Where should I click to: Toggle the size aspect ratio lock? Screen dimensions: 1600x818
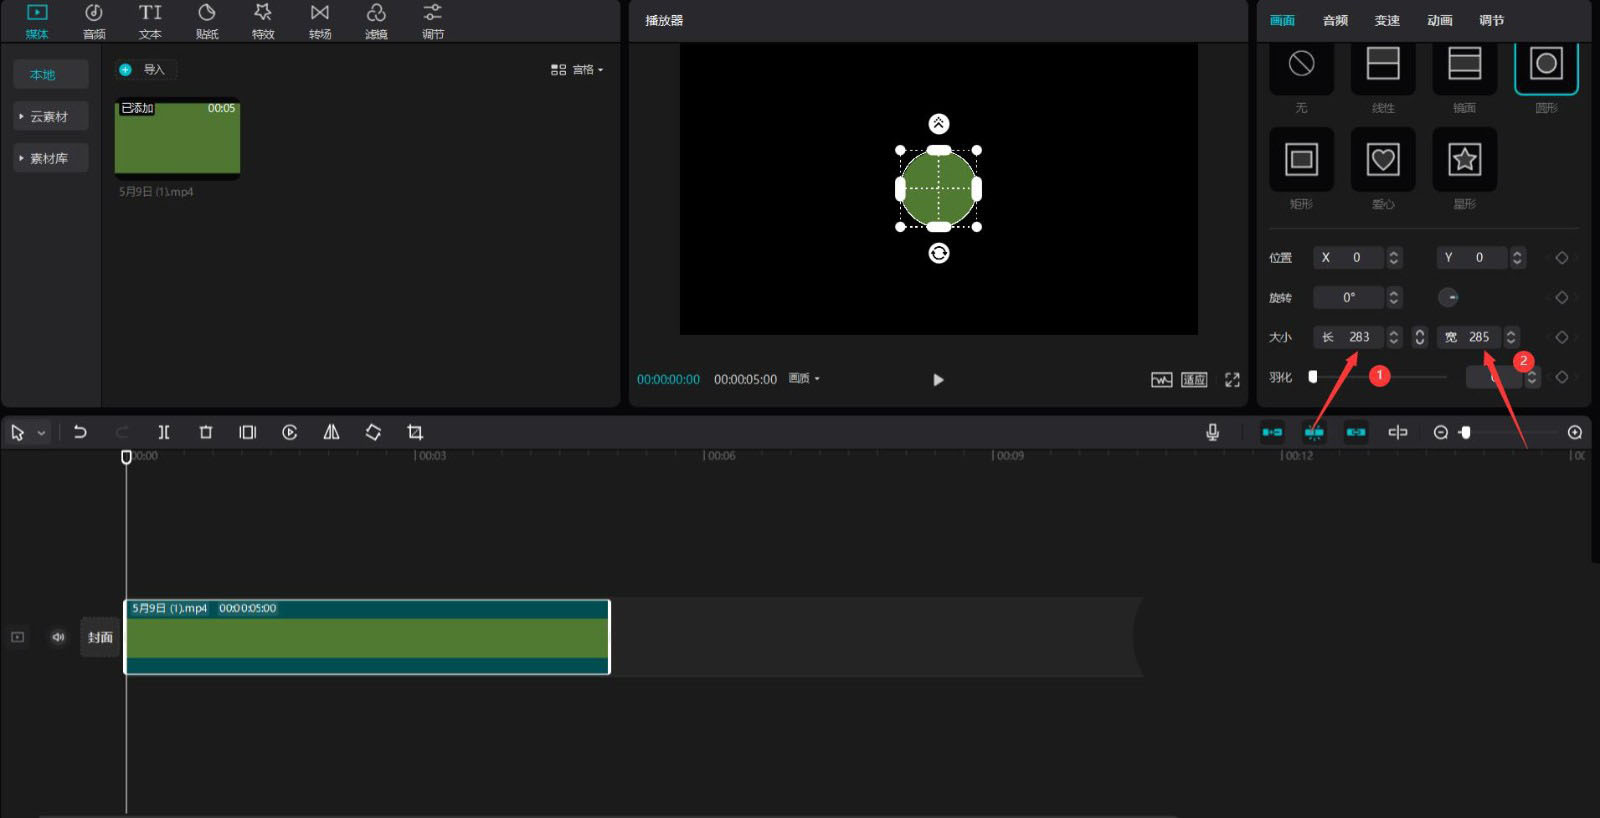[x=1419, y=337]
